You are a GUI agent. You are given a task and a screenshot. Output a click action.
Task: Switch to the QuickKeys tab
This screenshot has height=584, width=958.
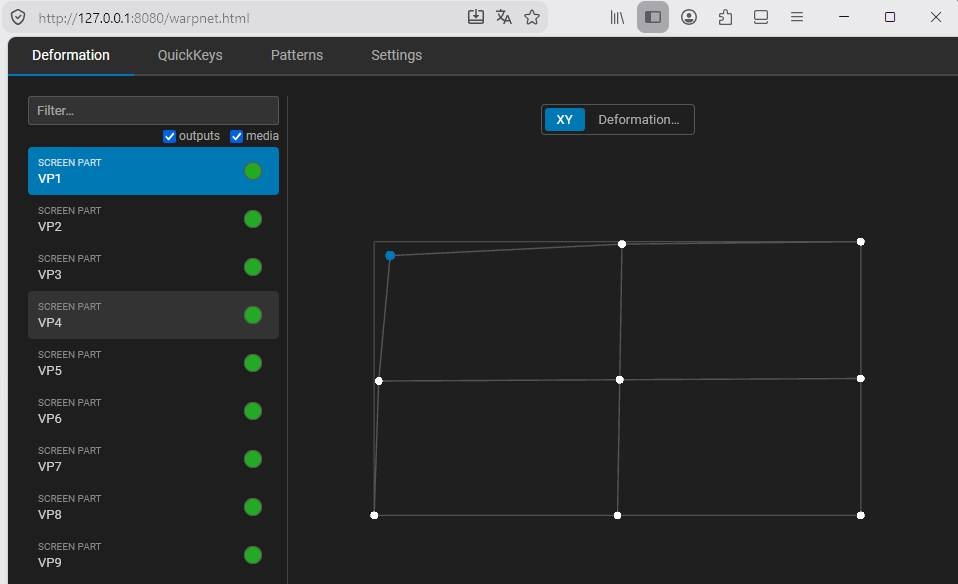pos(190,55)
